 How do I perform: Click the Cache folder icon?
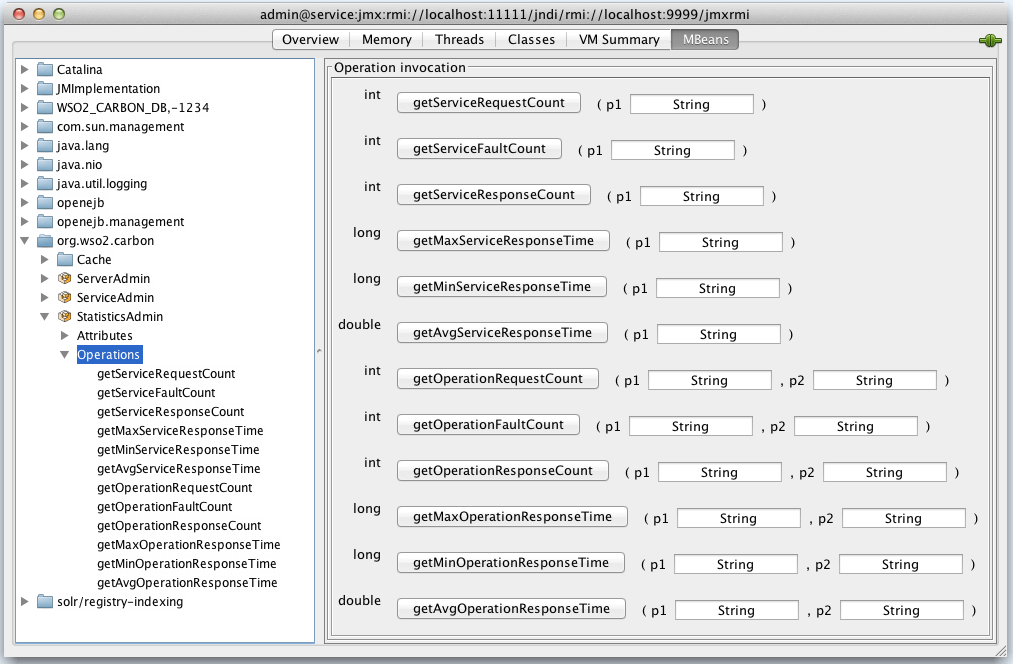point(65,260)
